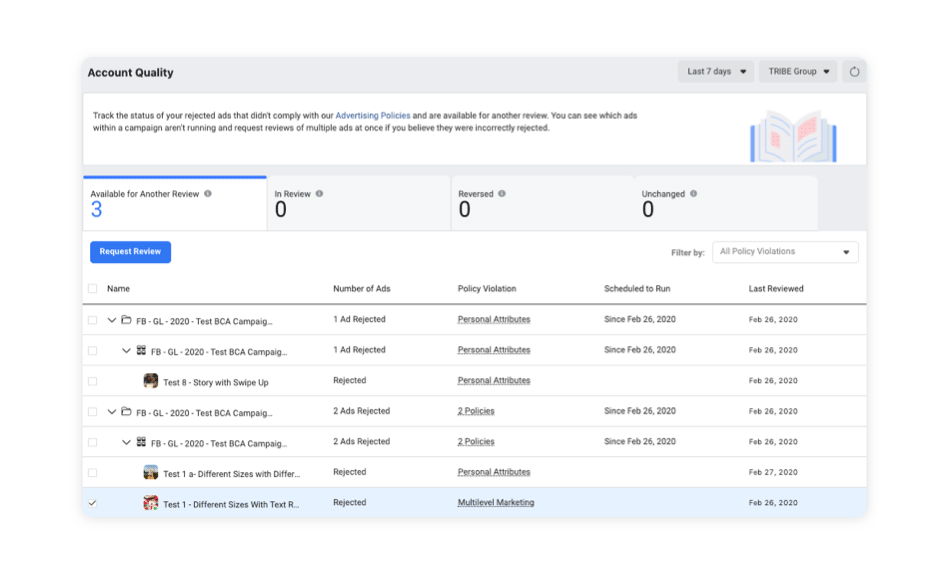Viewport: 950px width, 574px height.
Task: Click info icon next to Unchanged
Action: pos(693,194)
